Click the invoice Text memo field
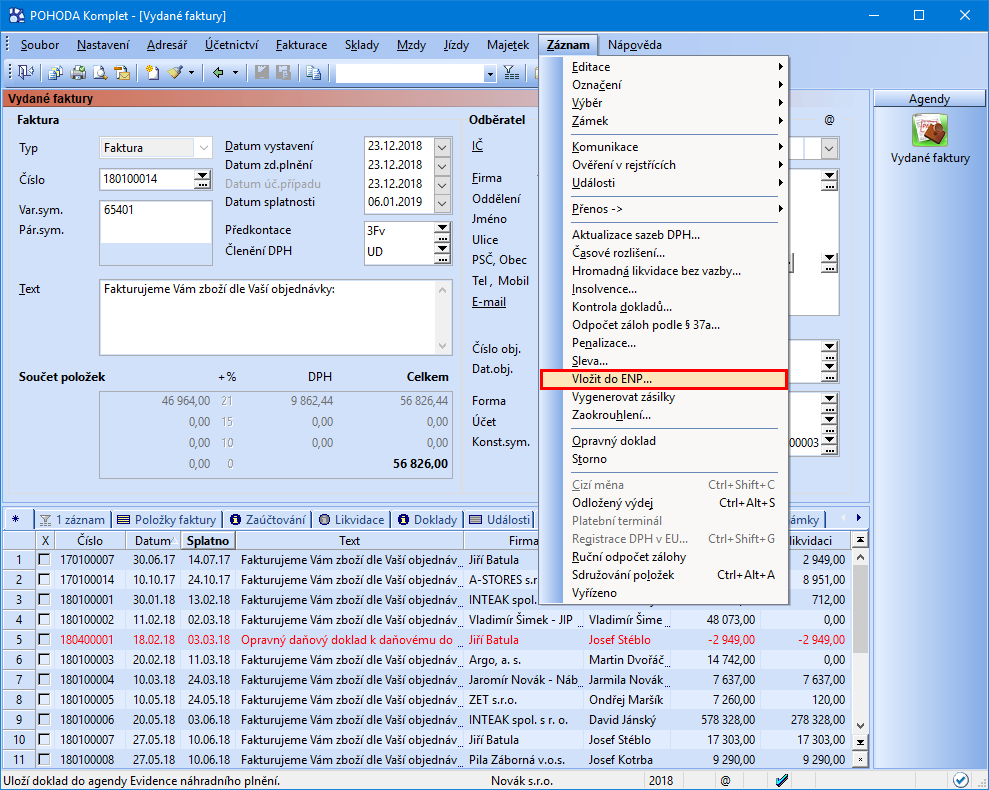989x790 pixels. [x=267, y=317]
